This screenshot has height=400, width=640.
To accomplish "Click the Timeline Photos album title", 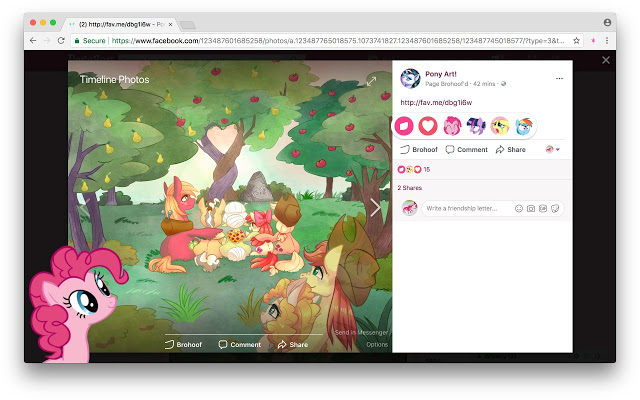I will coord(114,80).
